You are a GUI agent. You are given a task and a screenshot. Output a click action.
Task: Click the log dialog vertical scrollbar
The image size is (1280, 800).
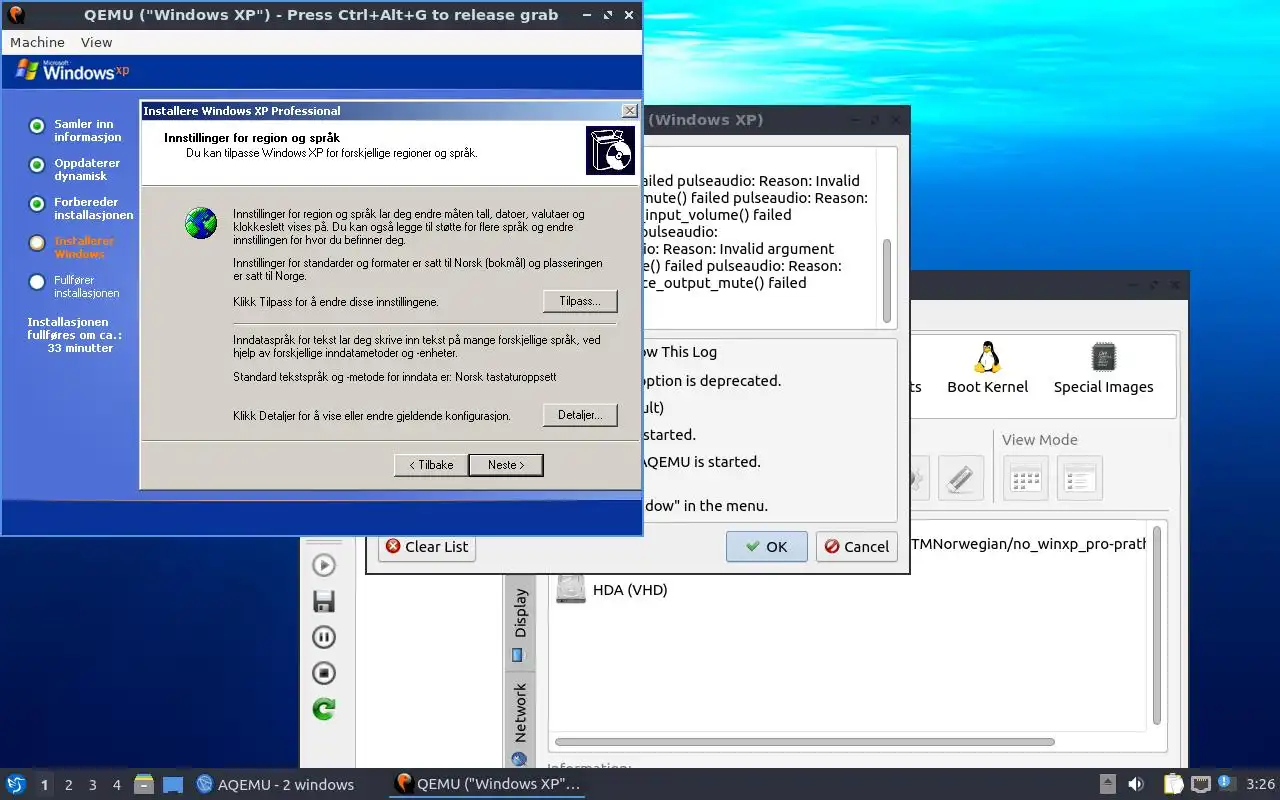tap(886, 280)
